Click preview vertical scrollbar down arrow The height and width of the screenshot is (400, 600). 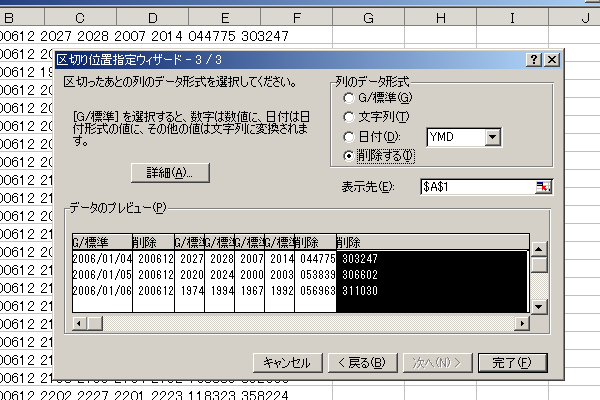pyautogui.click(x=539, y=306)
